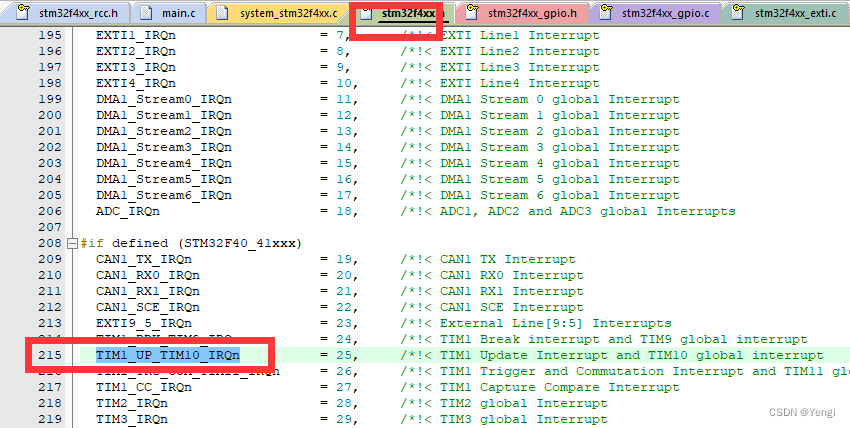Click the file icon on main.c tab
Image resolution: width=850 pixels, height=428 pixels.
(x=146, y=12)
